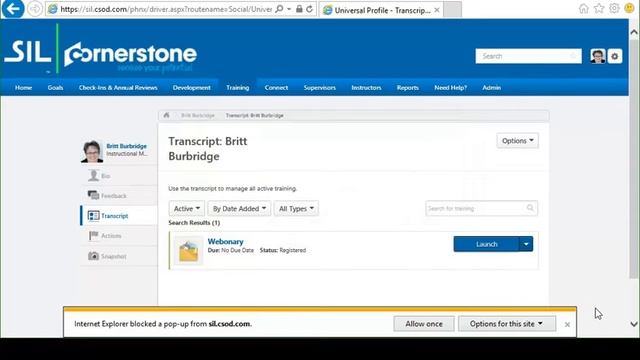640x360 pixels.
Task: Close the Universal Profile browser tab
Action: pos(437,10)
